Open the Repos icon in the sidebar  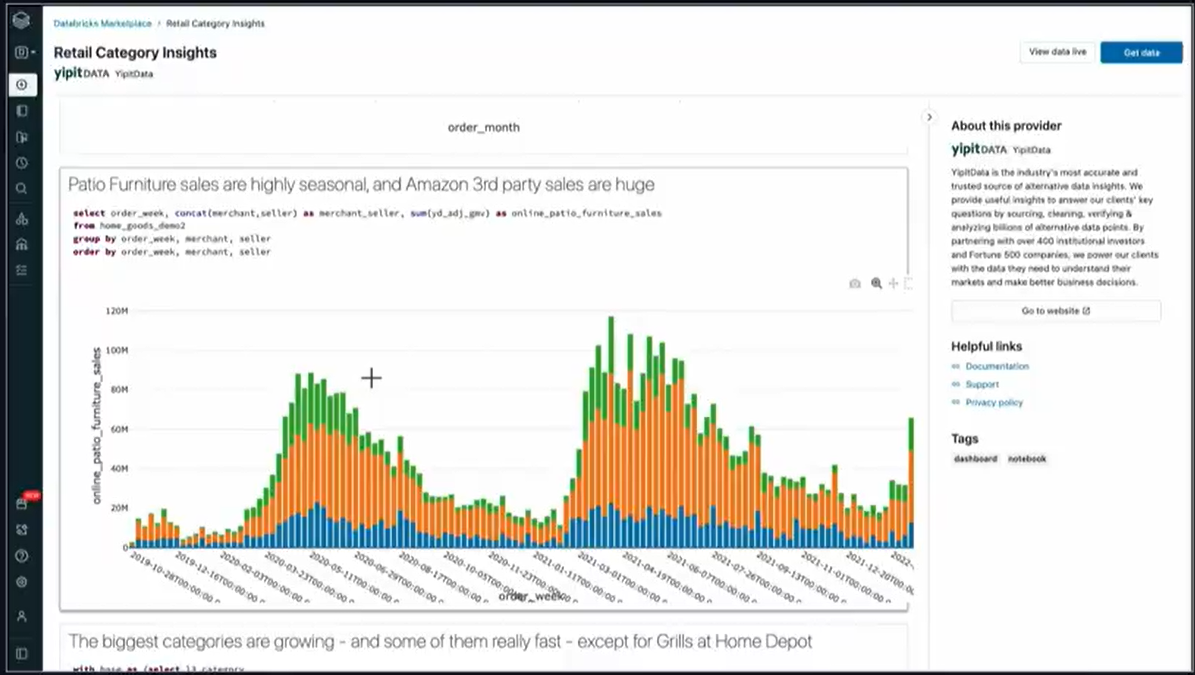pos(22,137)
